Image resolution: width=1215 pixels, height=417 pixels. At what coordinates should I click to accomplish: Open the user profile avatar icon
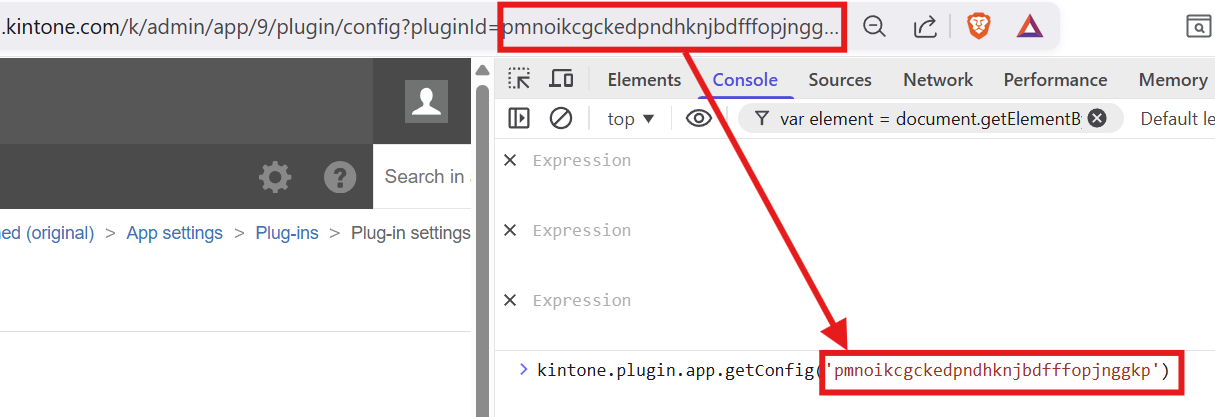tap(426, 102)
